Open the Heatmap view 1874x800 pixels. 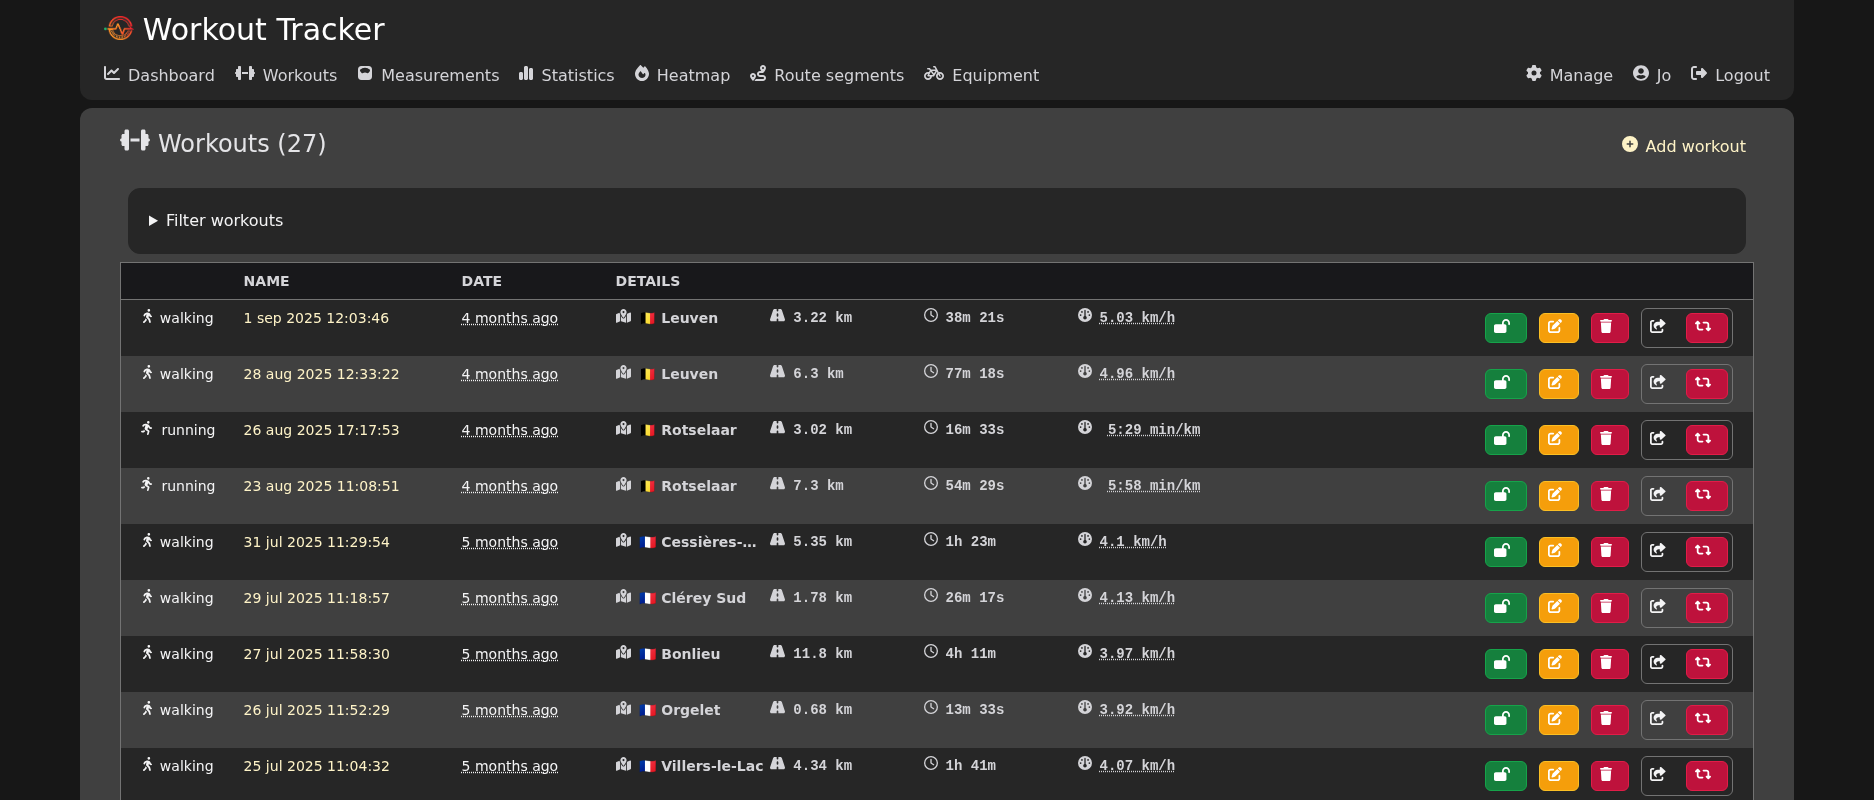pyautogui.click(x=682, y=75)
